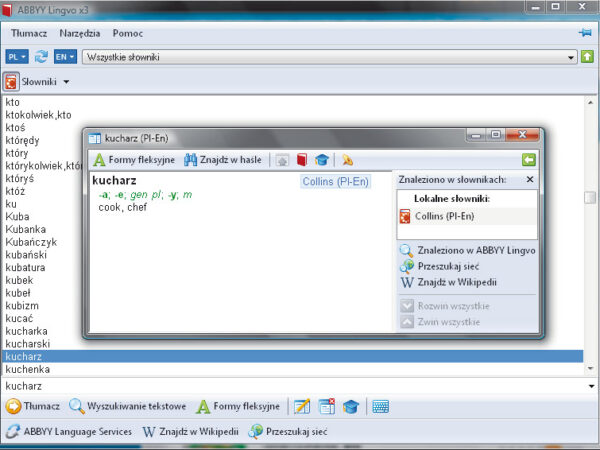This screenshot has width=600, height=450.
Task: Open virtual keyboard icon in bottom toolbar
Action: tap(380, 406)
